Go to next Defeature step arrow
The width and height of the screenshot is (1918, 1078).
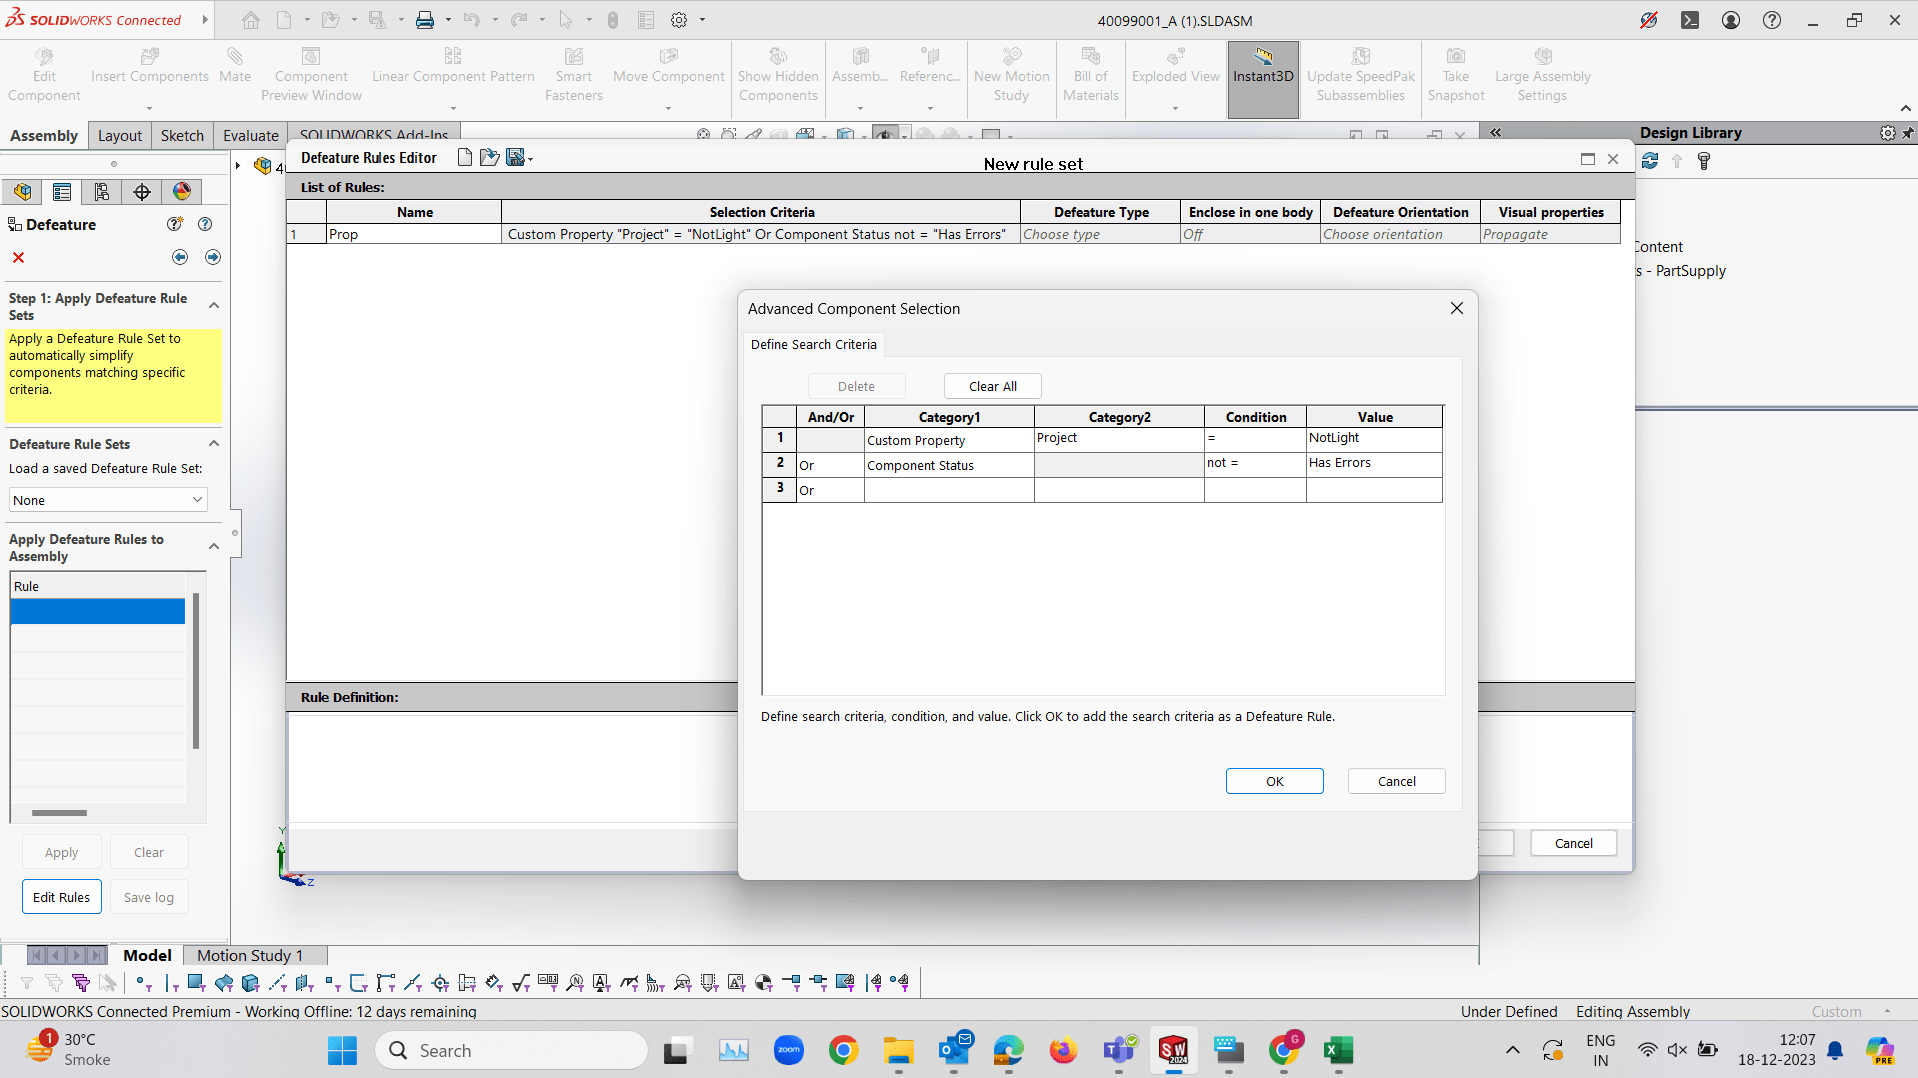coord(213,257)
